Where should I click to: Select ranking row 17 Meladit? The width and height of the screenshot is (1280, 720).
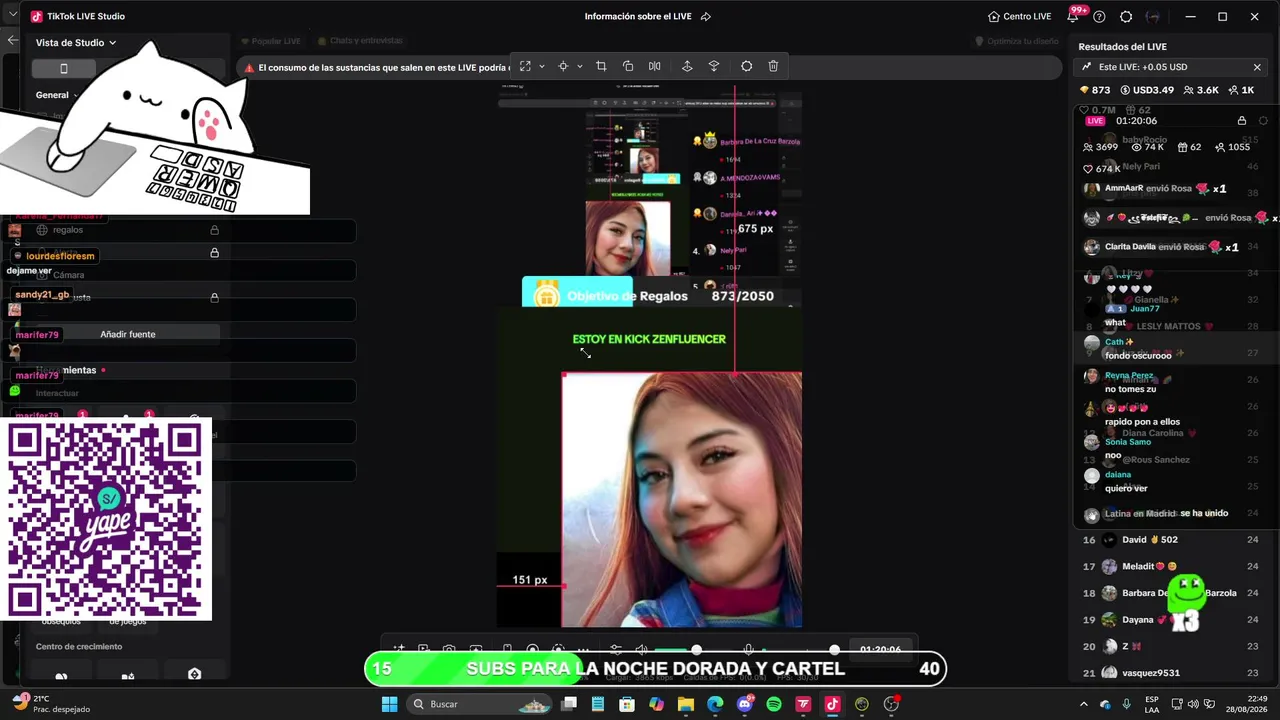1171,566
